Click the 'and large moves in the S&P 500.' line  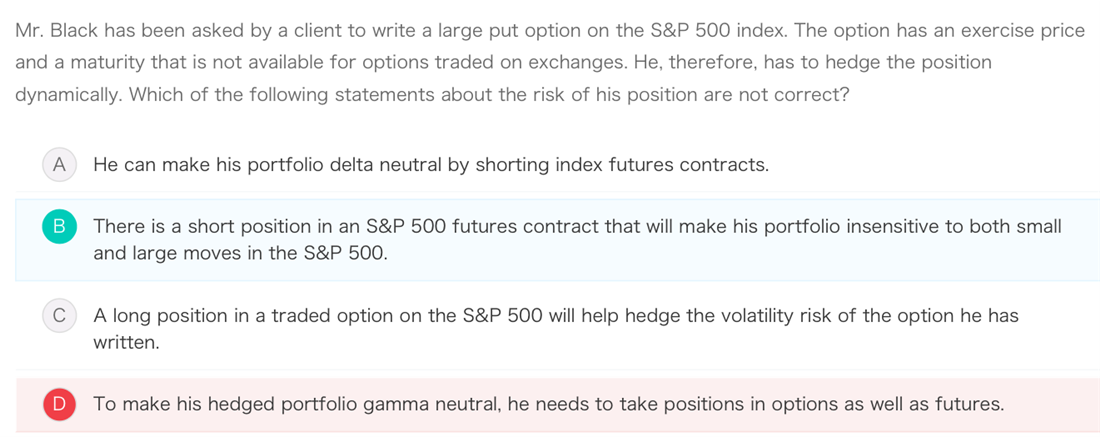point(241,253)
